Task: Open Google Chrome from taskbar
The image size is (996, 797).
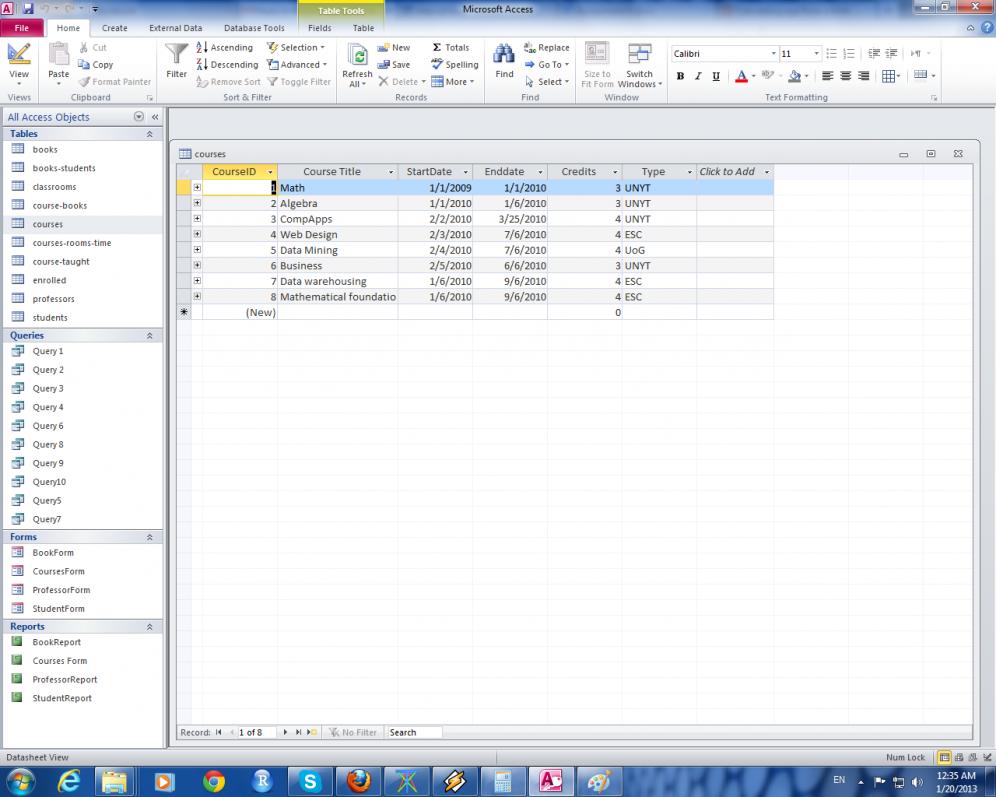Action: point(213,781)
